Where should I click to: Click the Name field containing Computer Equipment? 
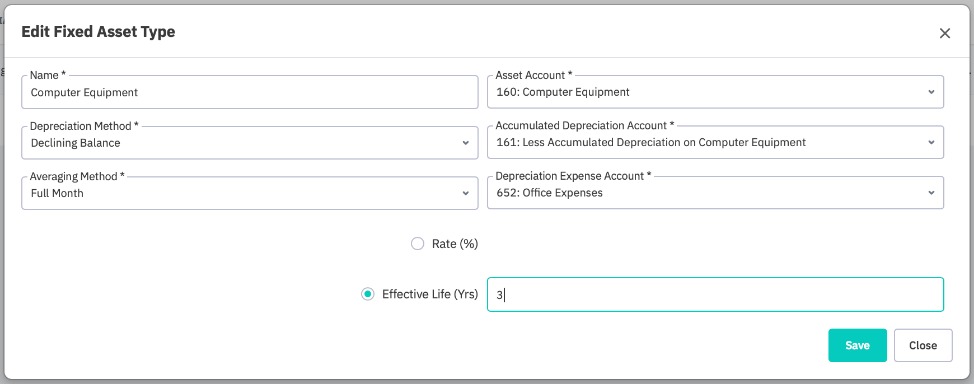tap(250, 92)
